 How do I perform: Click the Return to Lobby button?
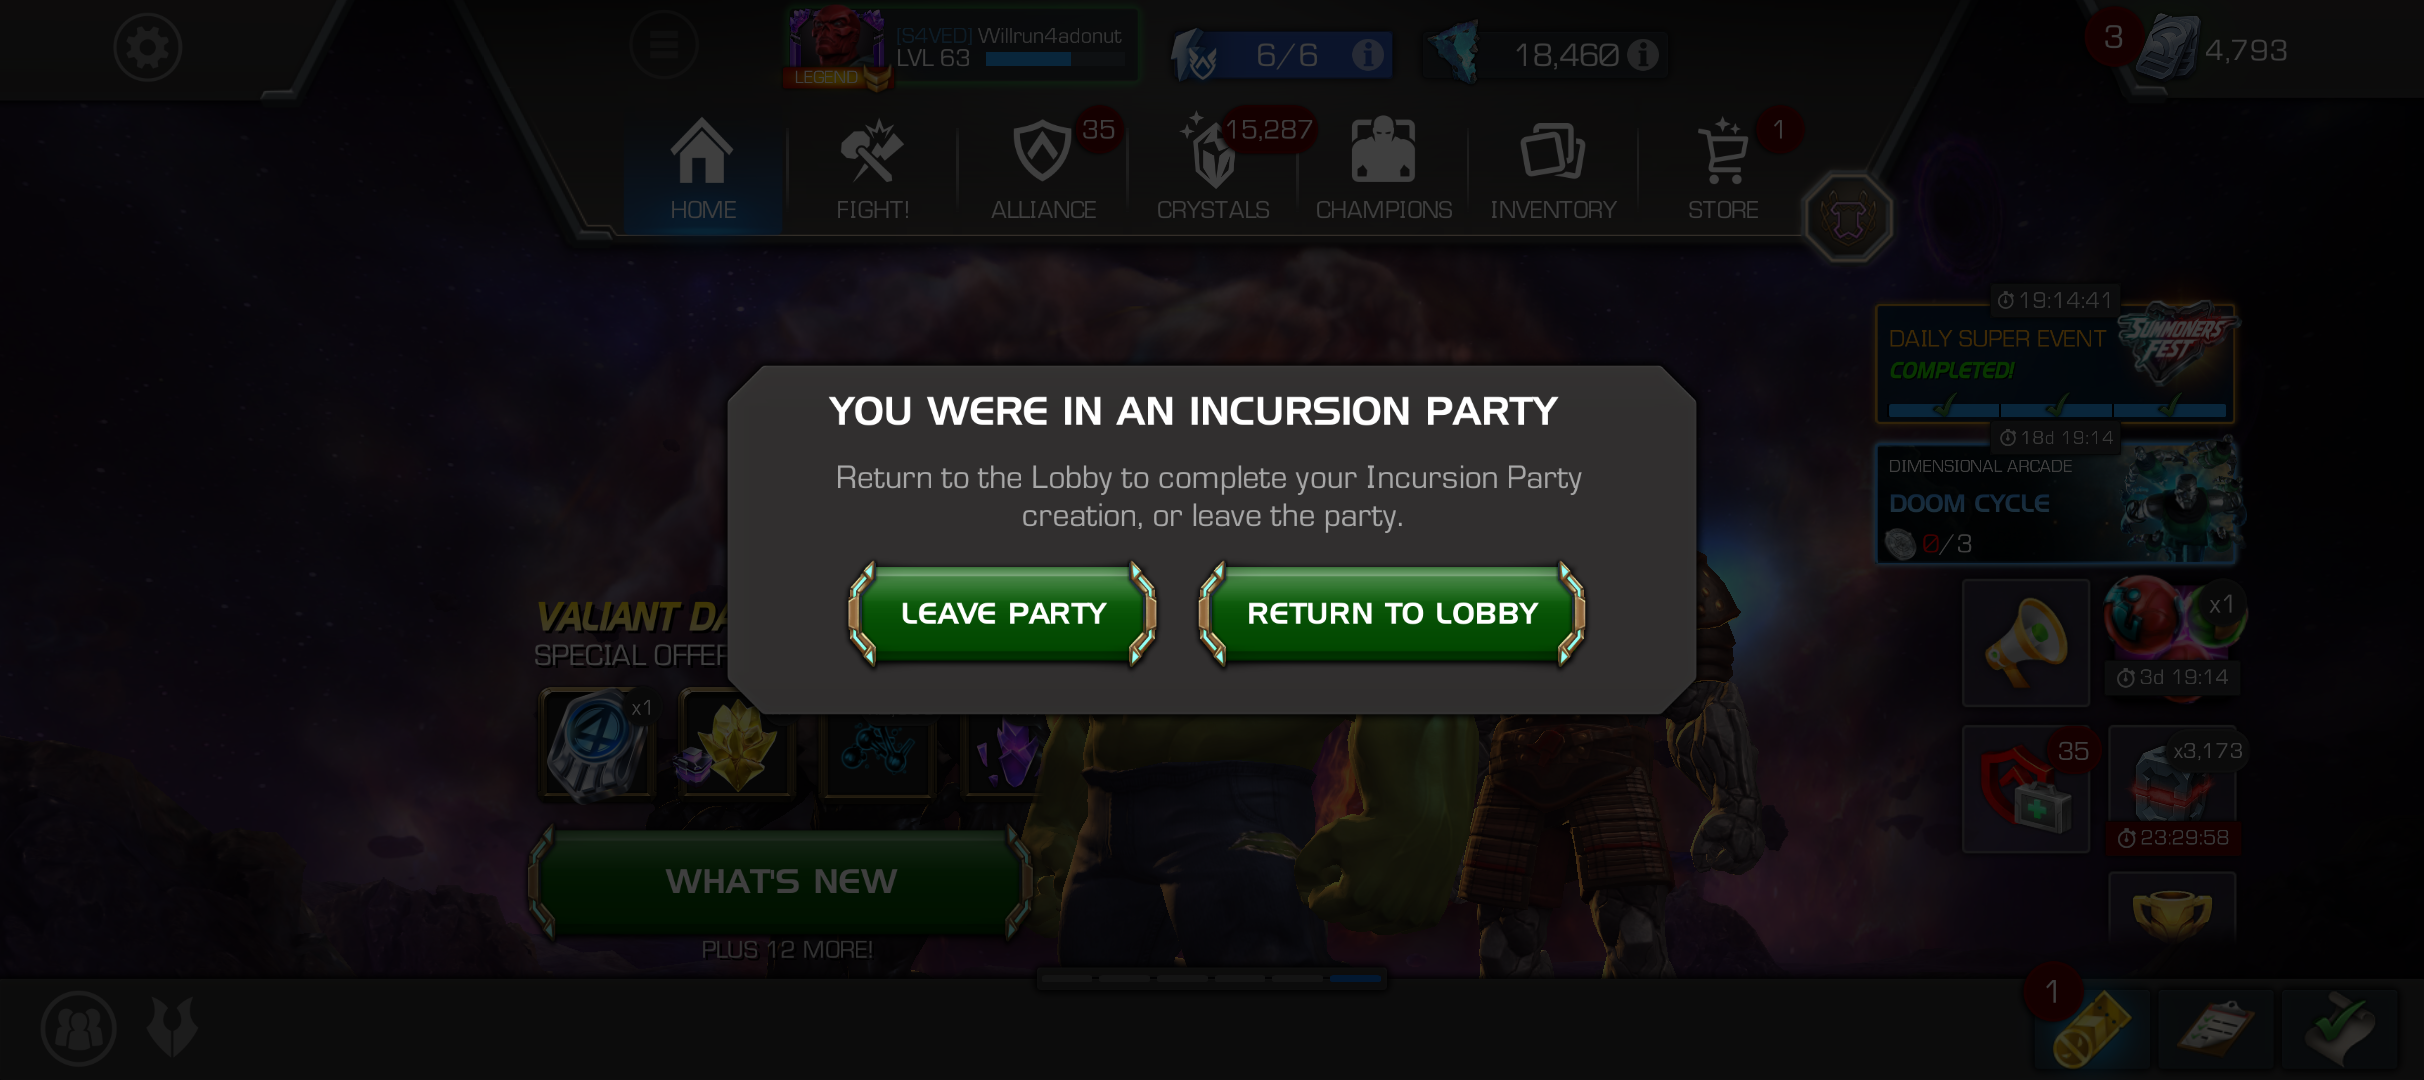point(1392,614)
